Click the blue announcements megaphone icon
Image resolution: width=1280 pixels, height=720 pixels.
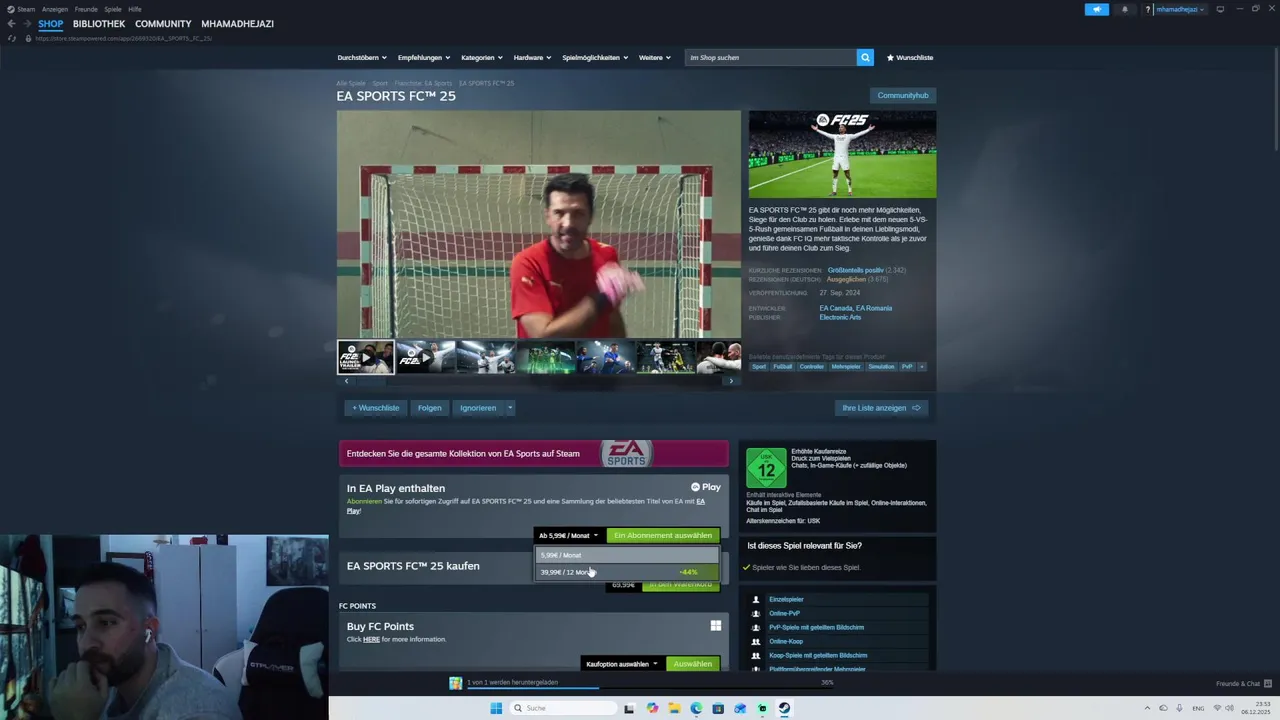[1097, 9]
